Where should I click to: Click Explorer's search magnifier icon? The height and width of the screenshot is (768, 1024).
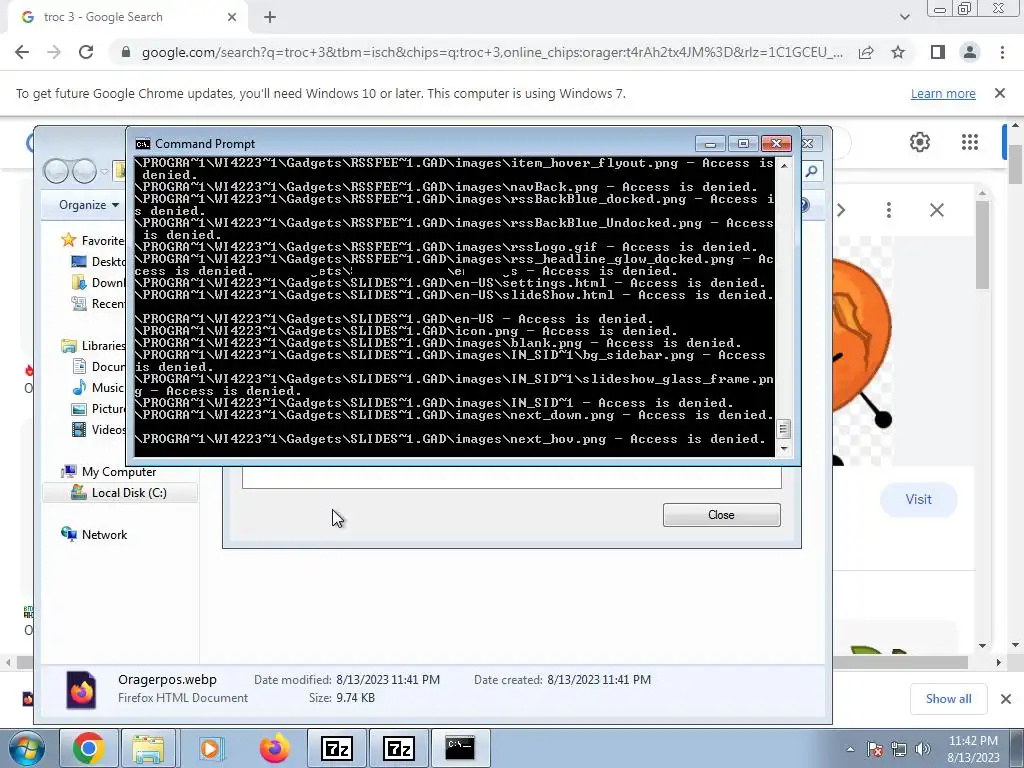point(812,171)
